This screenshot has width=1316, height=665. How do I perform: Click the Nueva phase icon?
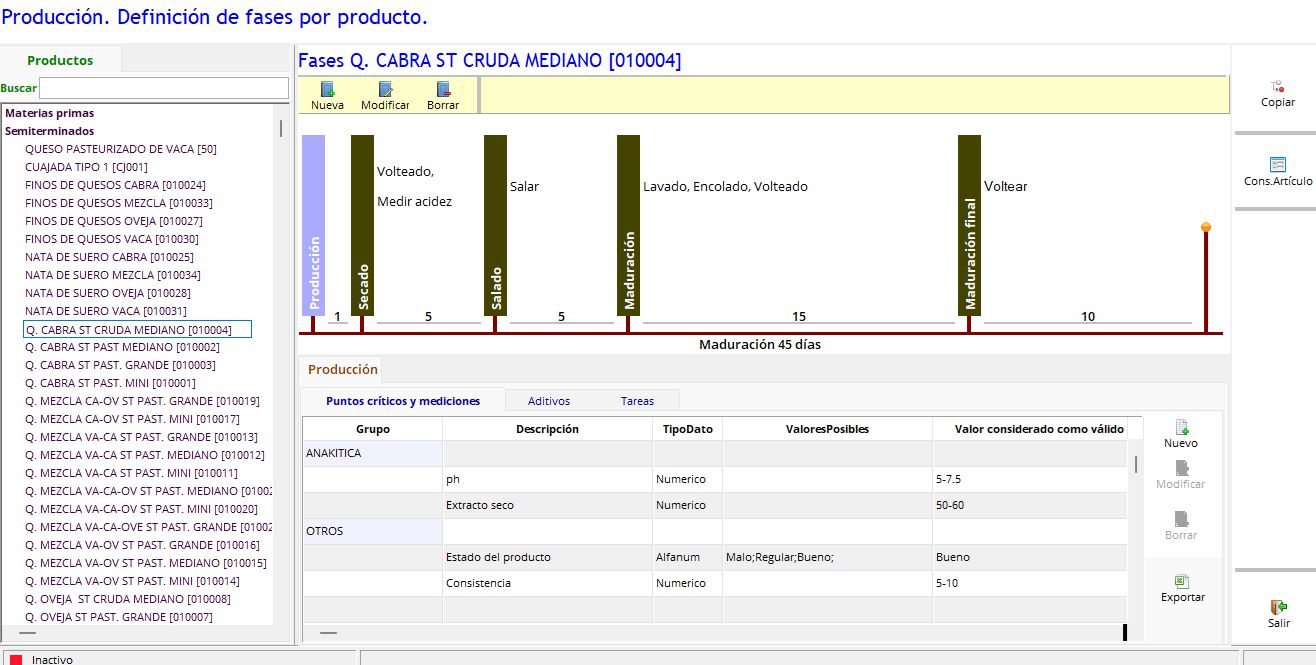click(x=327, y=90)
